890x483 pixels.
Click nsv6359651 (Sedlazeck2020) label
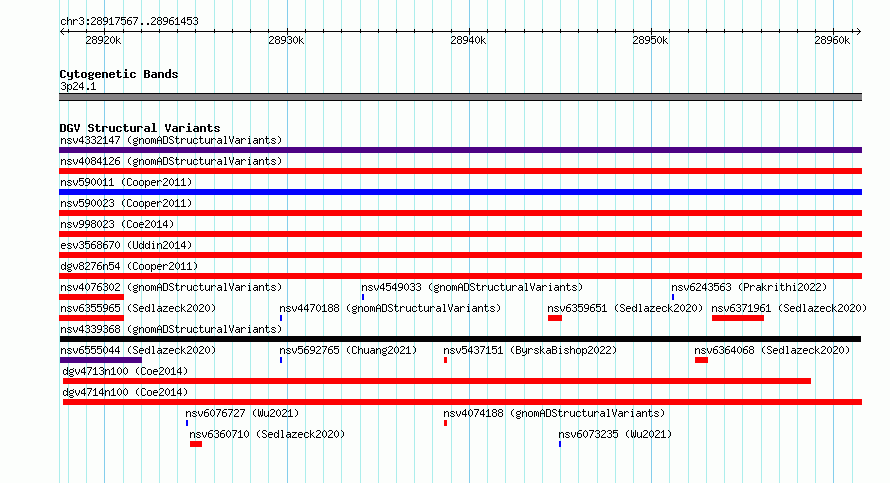[625, 308]
